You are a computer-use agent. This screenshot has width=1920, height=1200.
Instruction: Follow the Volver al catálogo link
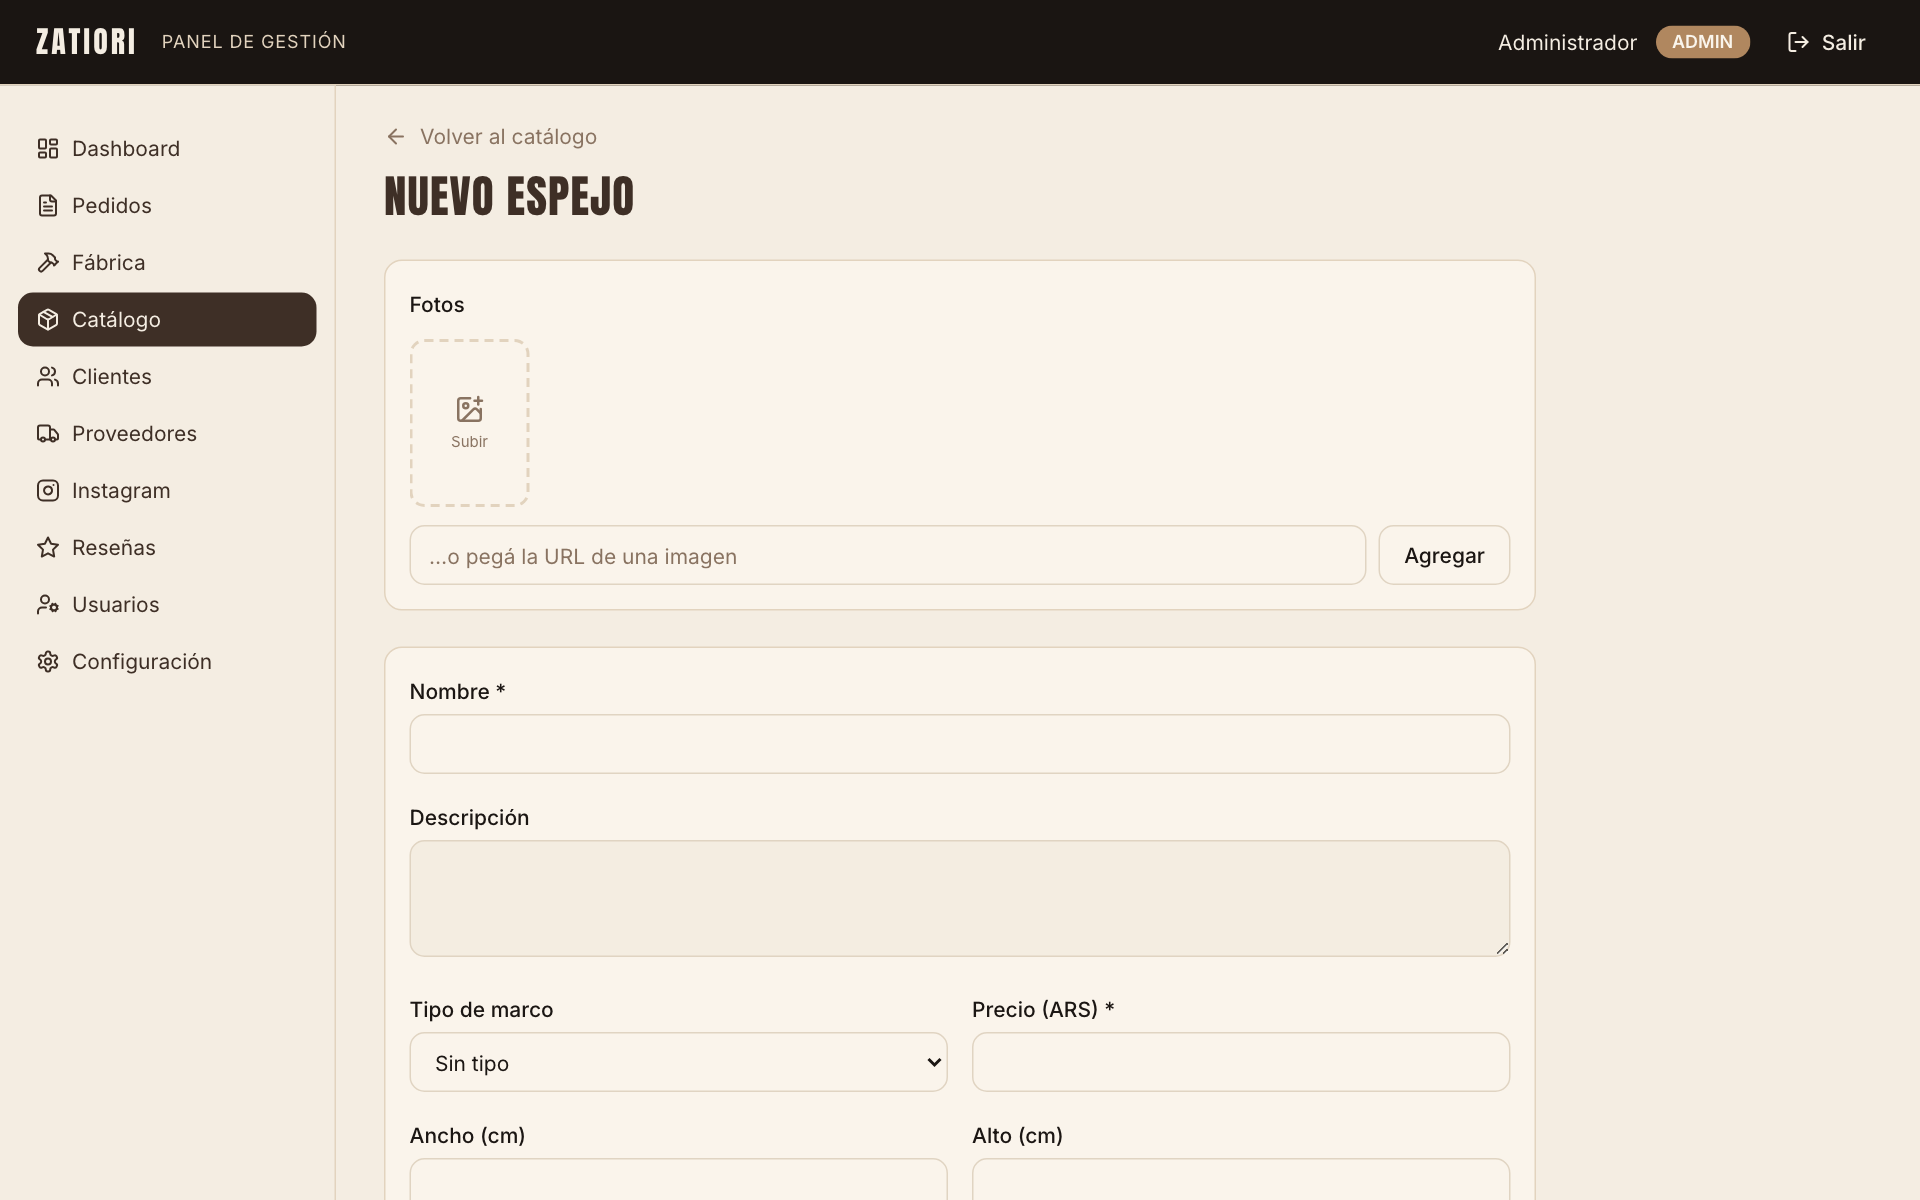click(x=491, y=137)
